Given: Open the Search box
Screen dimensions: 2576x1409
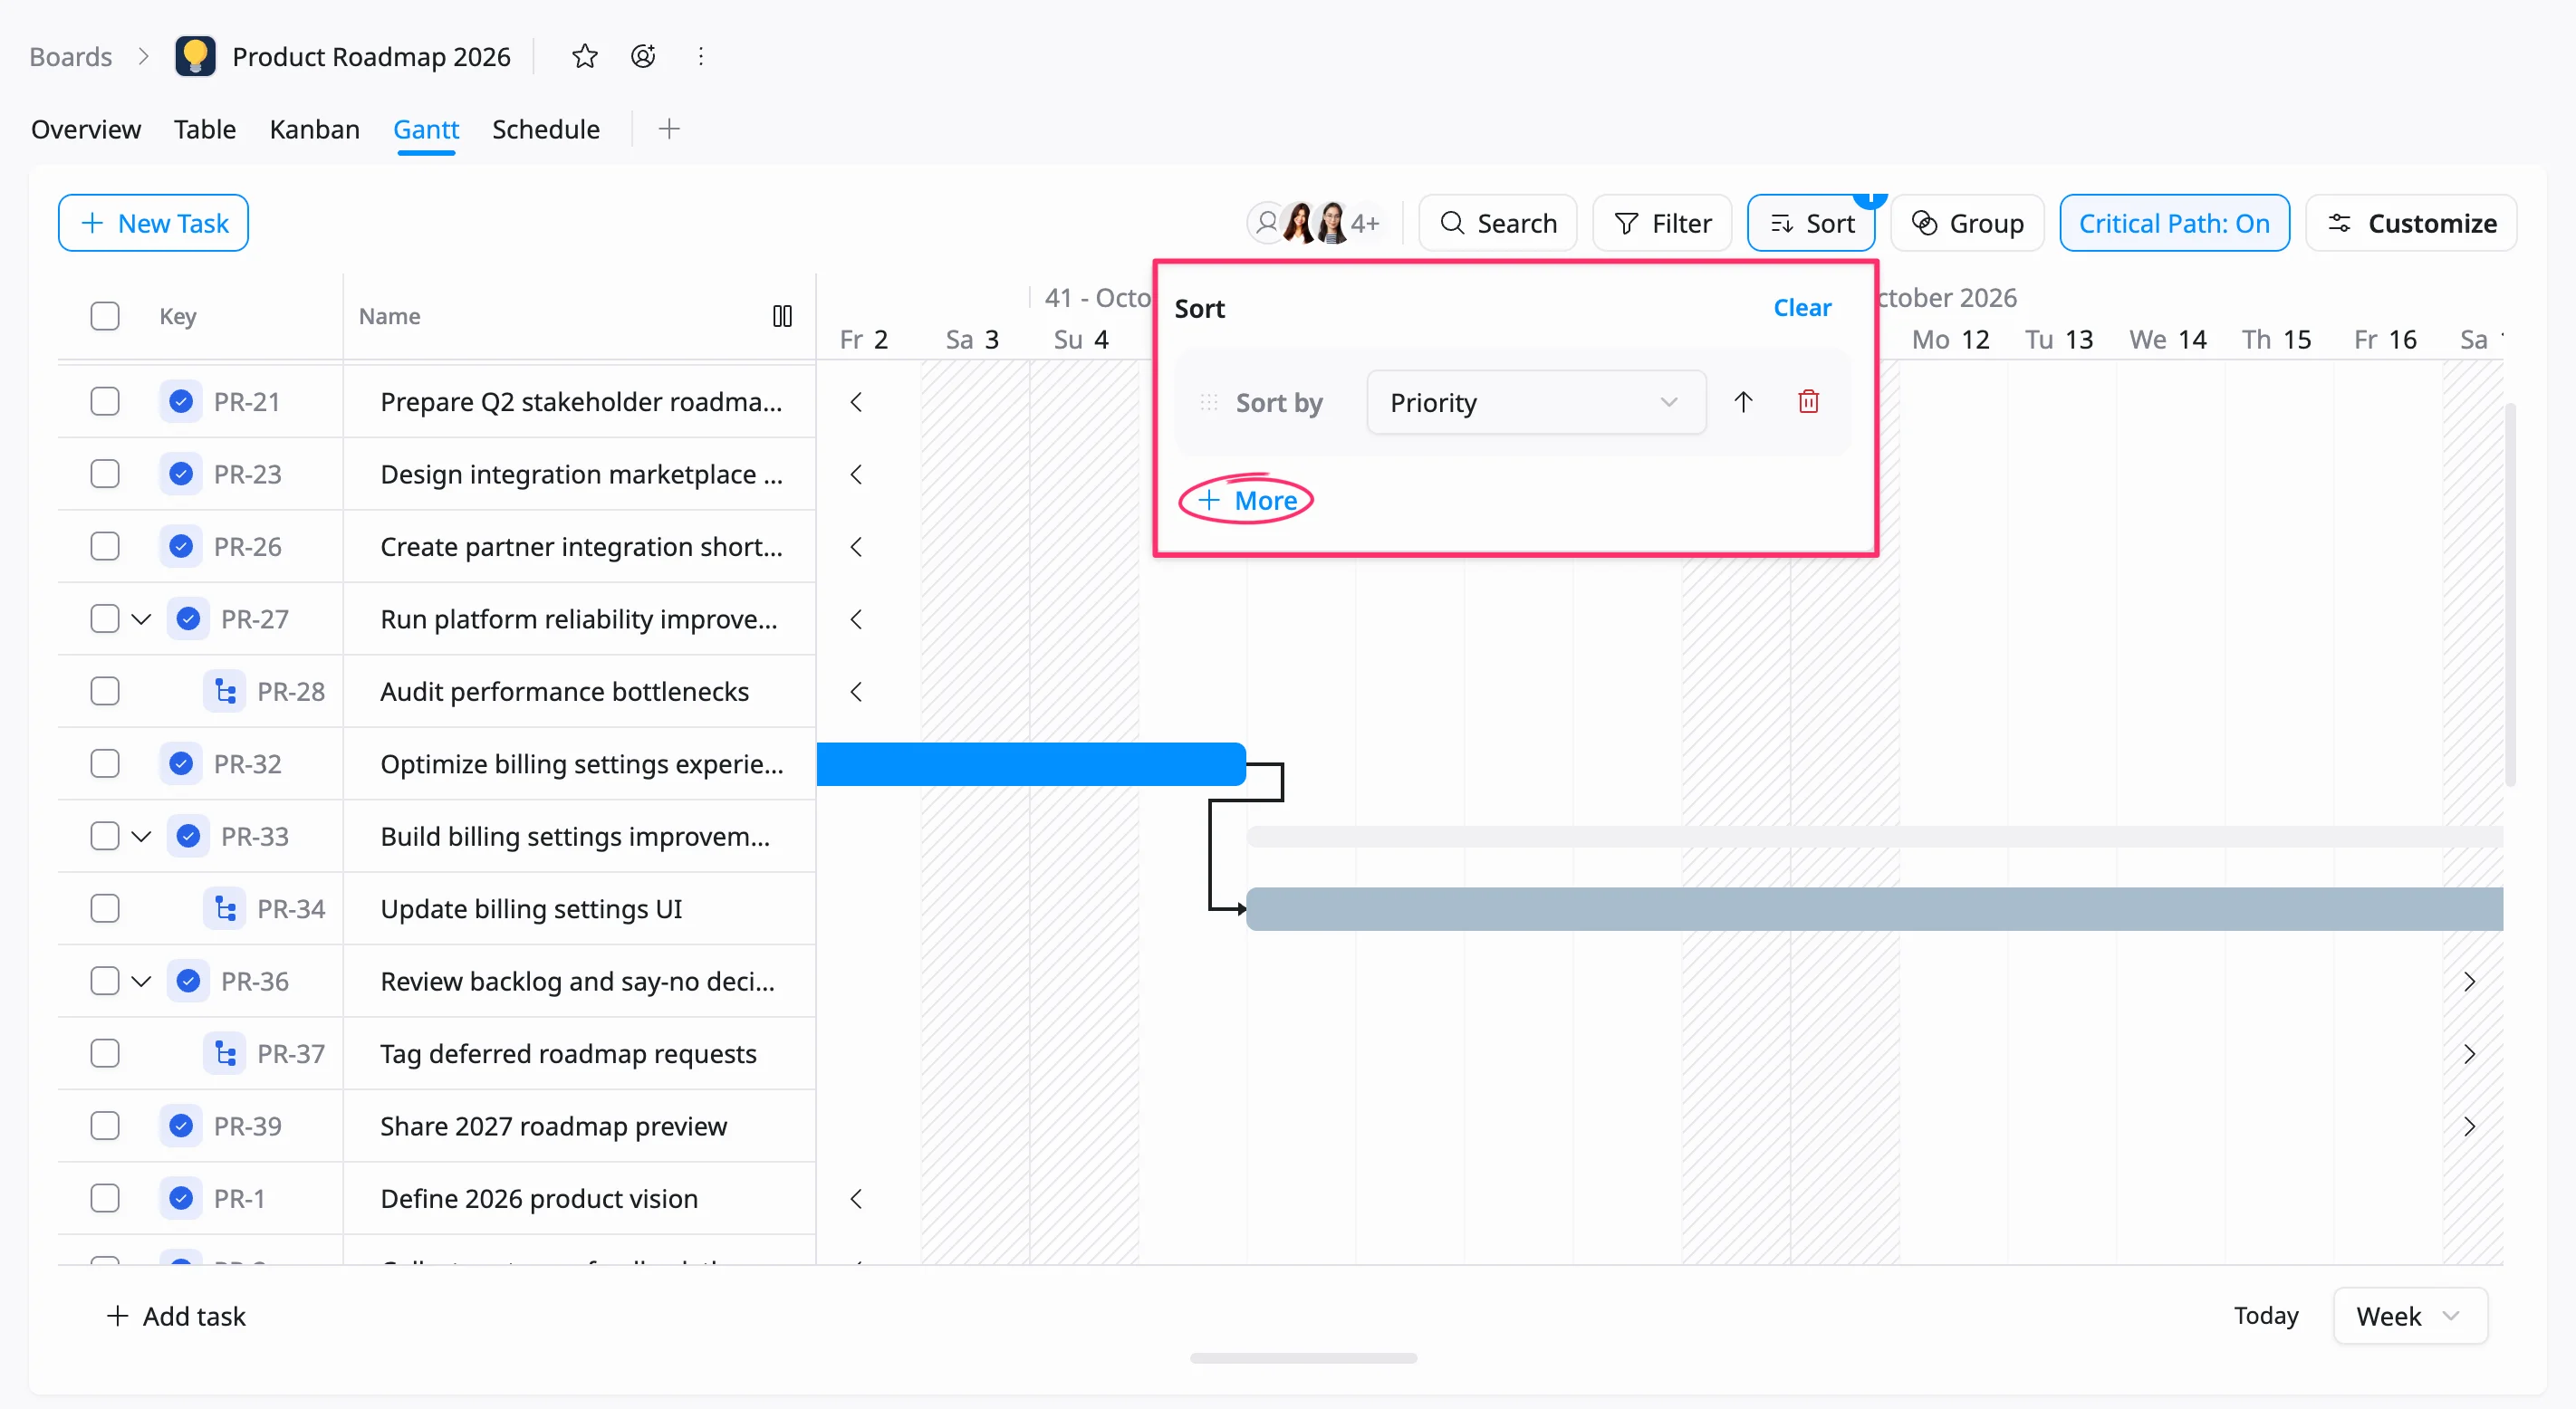Looking at the screenshot, I should click(x=1498, y=223).
